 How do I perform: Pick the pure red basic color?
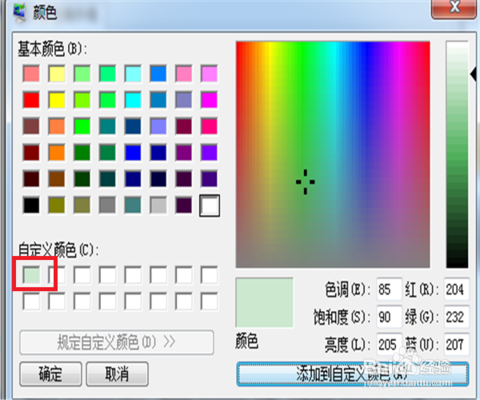[31, 100]
